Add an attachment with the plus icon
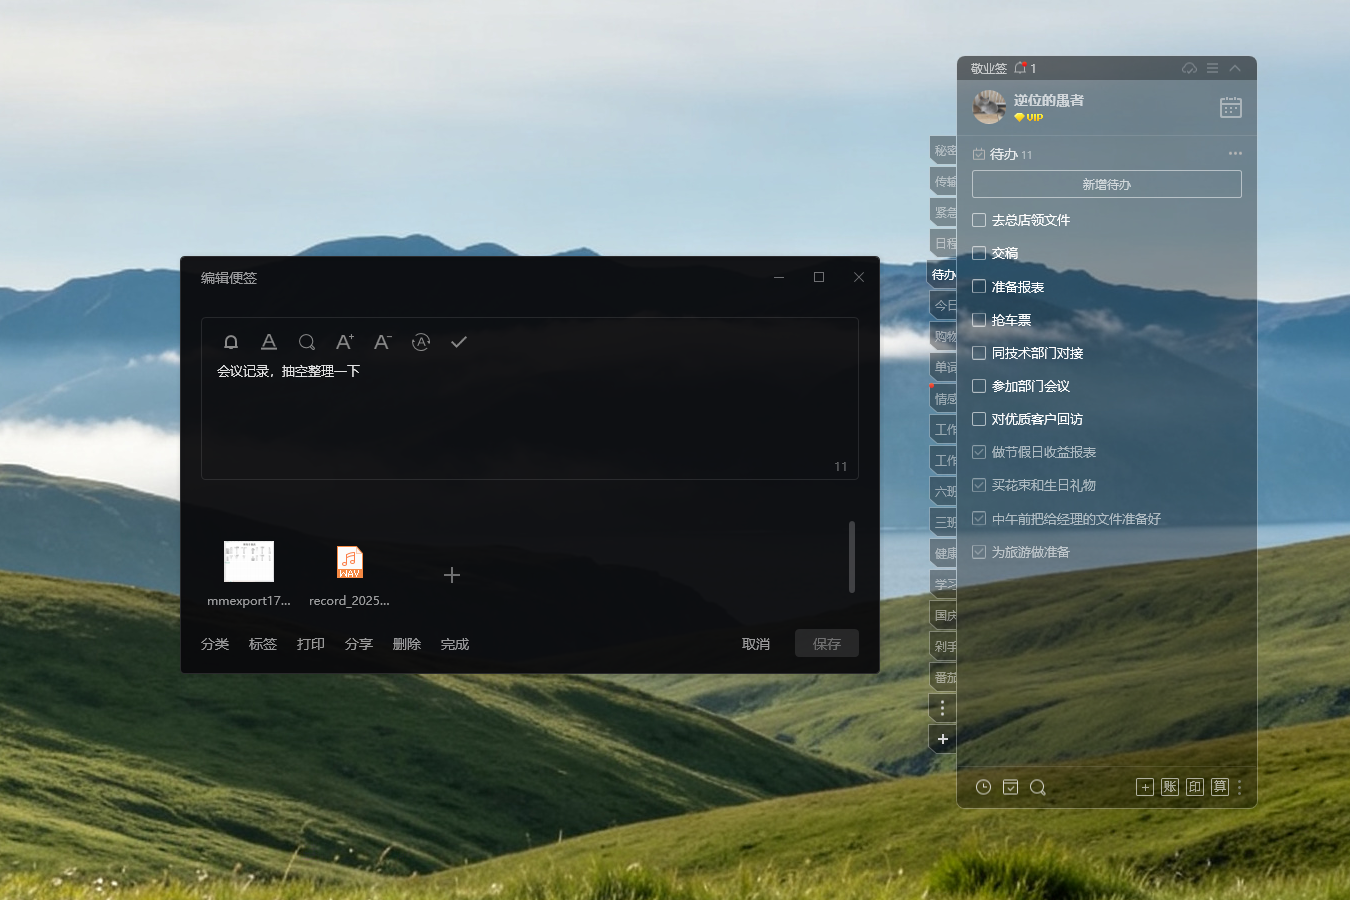 (452, 575)
